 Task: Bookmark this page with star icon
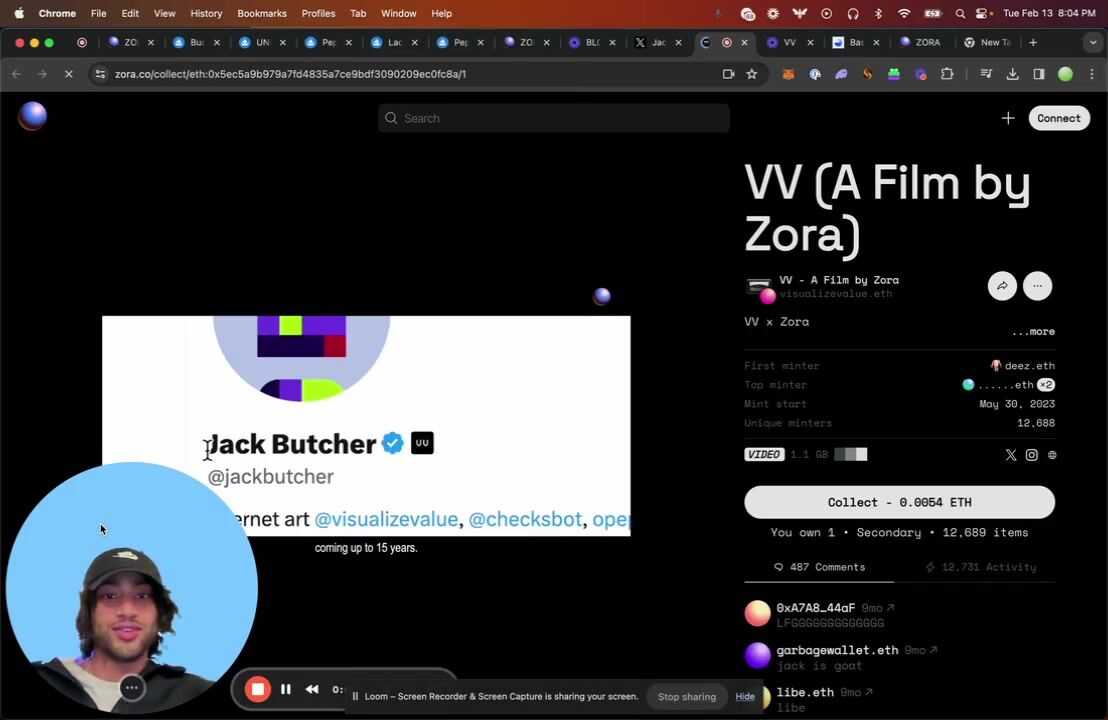(752, 74)
